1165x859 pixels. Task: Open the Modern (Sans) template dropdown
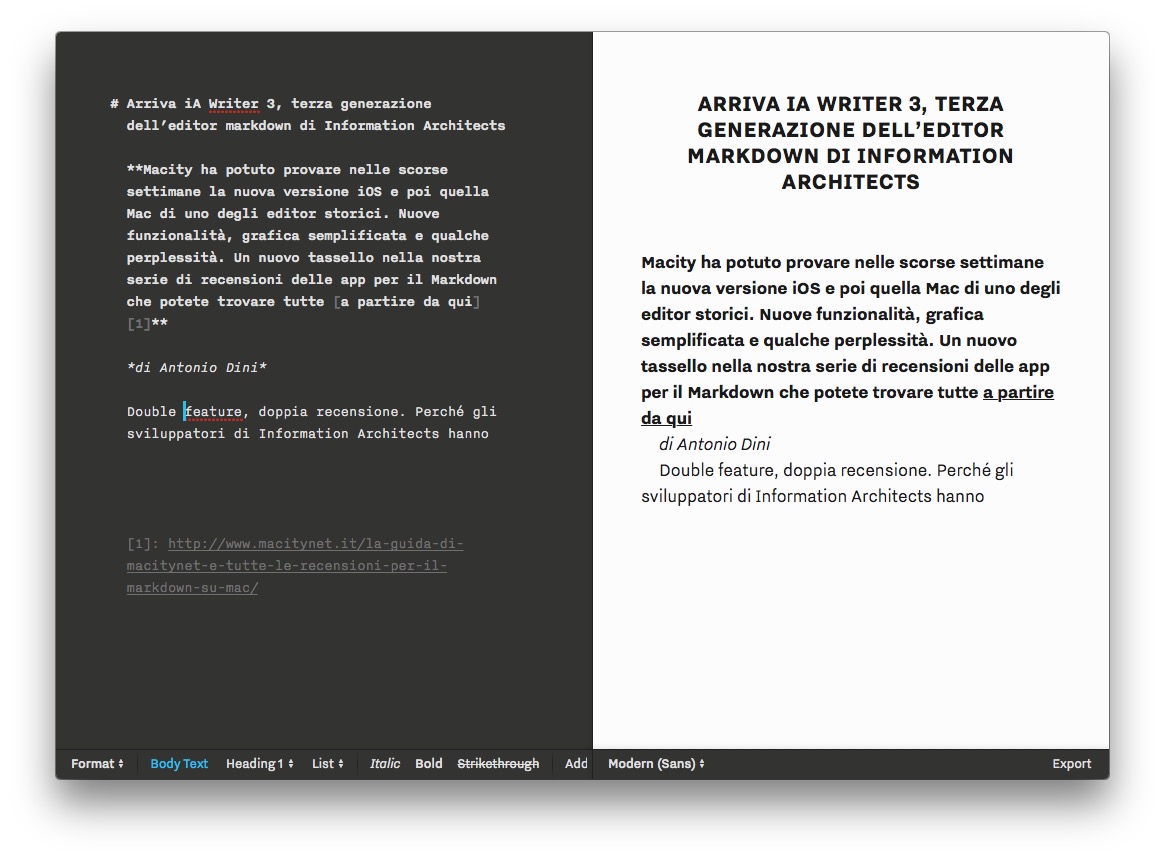tap(656, 763)
